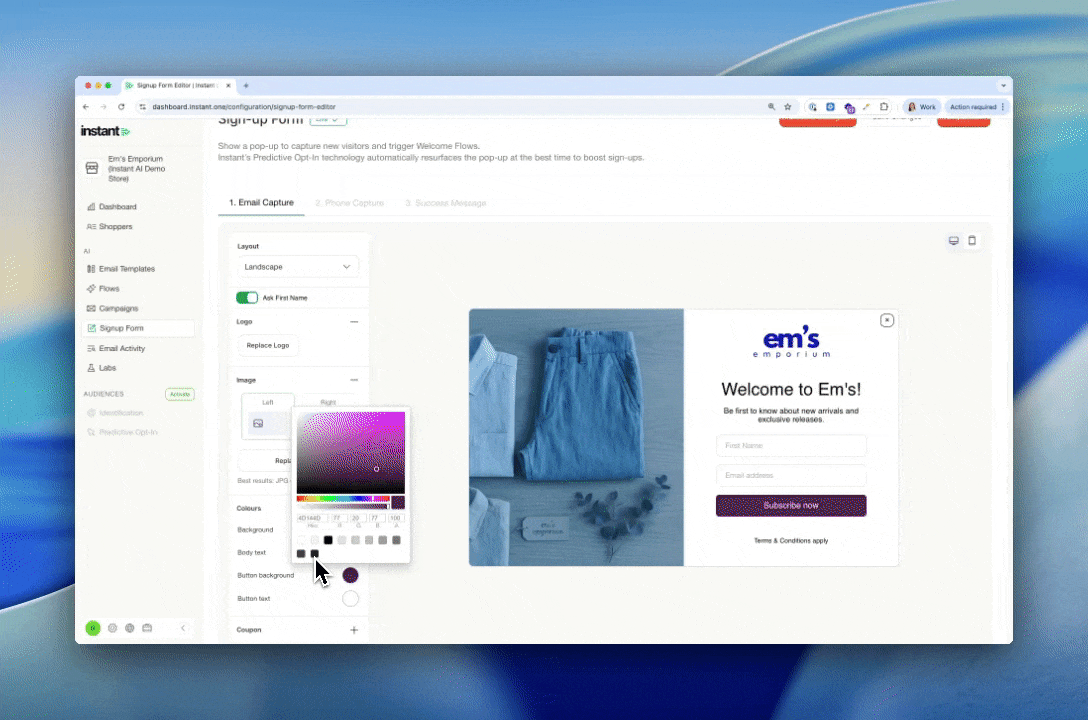Screen dimensions: 1088x720
Task: Click the browser reload icon
Action: tap(121, 107)
